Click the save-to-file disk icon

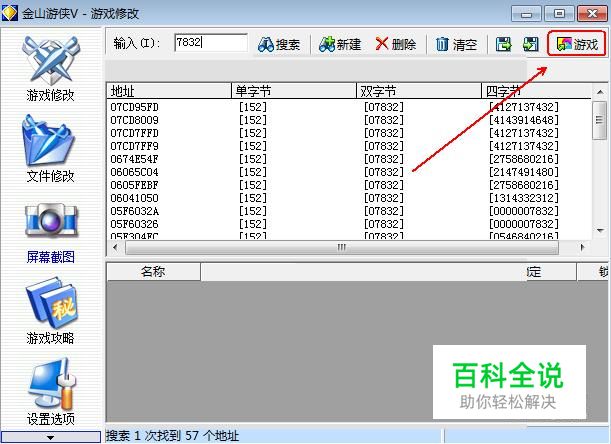pos(503,44)
